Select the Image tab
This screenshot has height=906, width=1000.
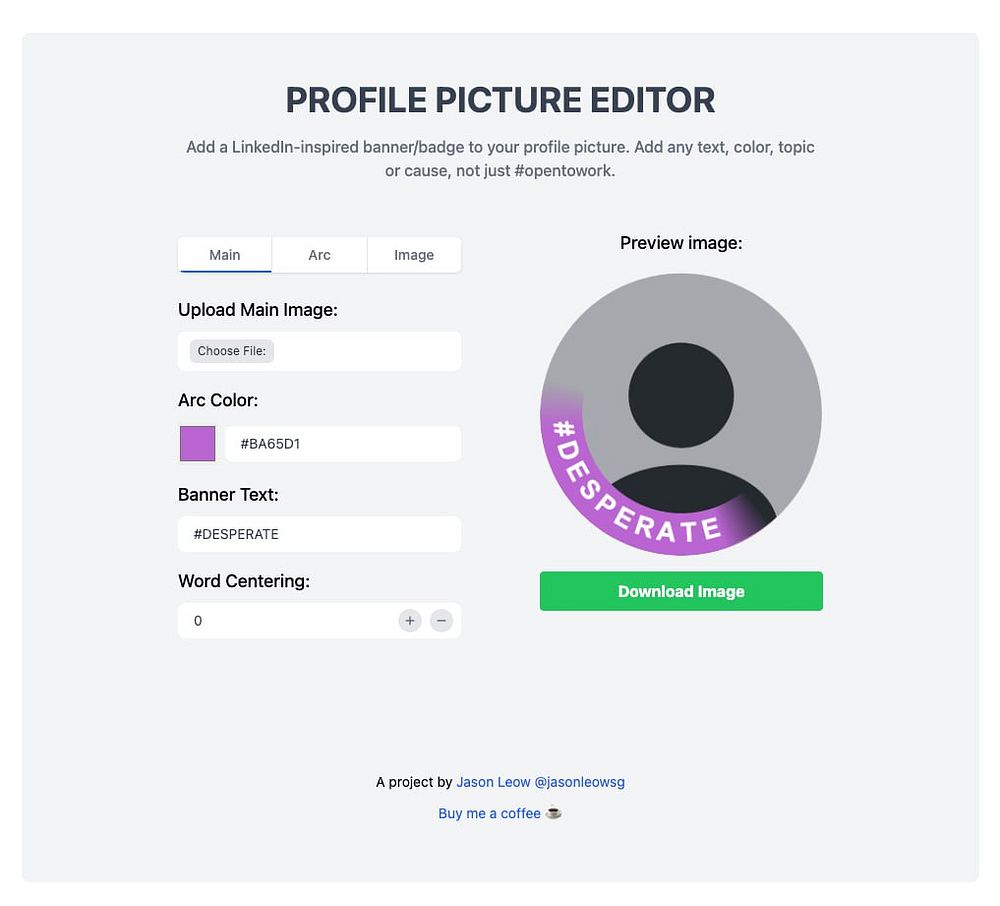(414, 255)
